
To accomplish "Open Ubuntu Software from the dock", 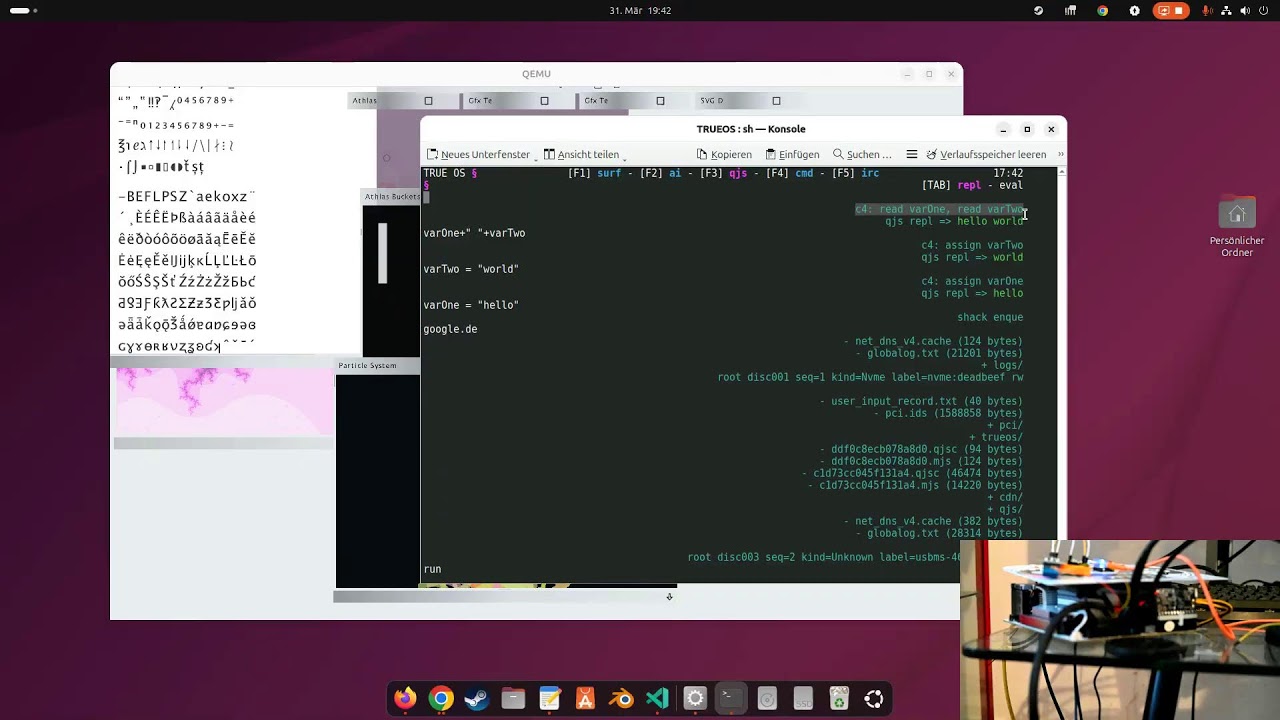I will tap(585, 699).
